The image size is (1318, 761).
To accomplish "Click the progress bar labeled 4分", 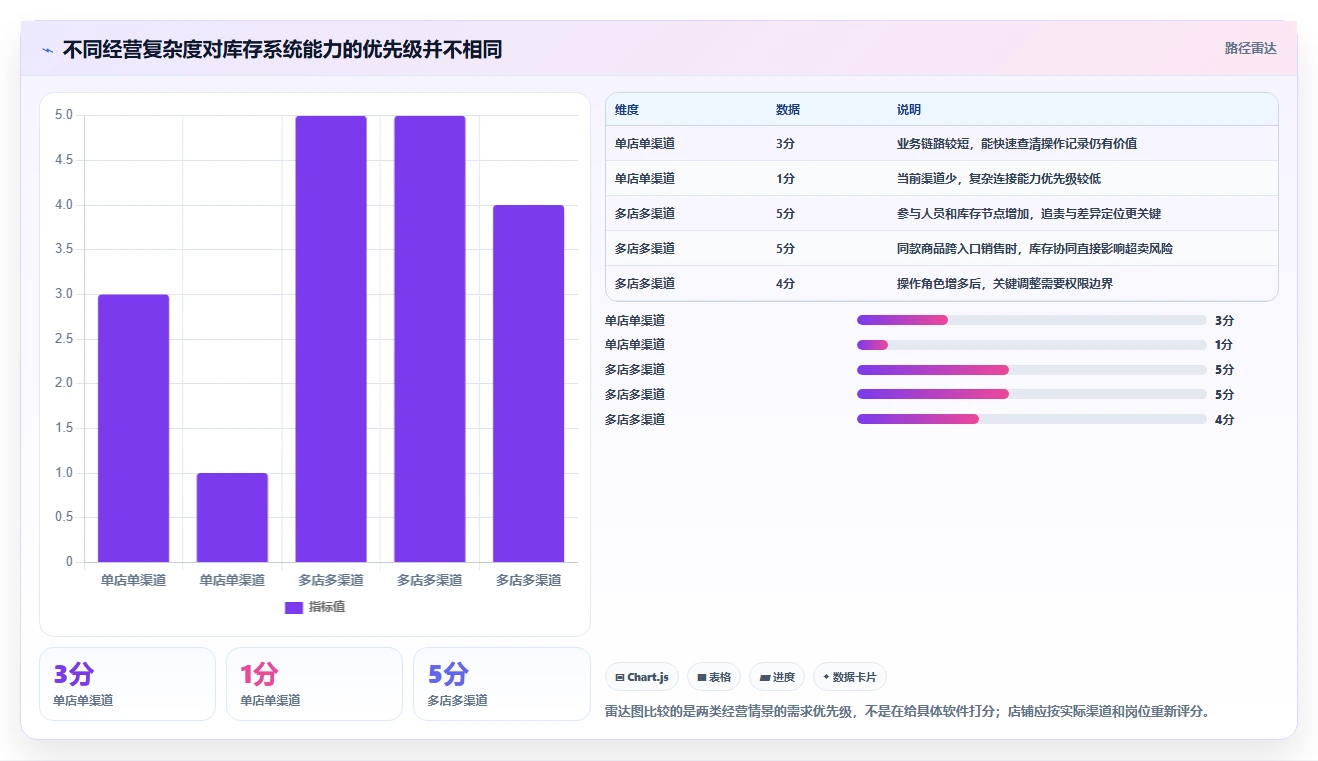I will pyautogui.click(x=1032, y=419).
